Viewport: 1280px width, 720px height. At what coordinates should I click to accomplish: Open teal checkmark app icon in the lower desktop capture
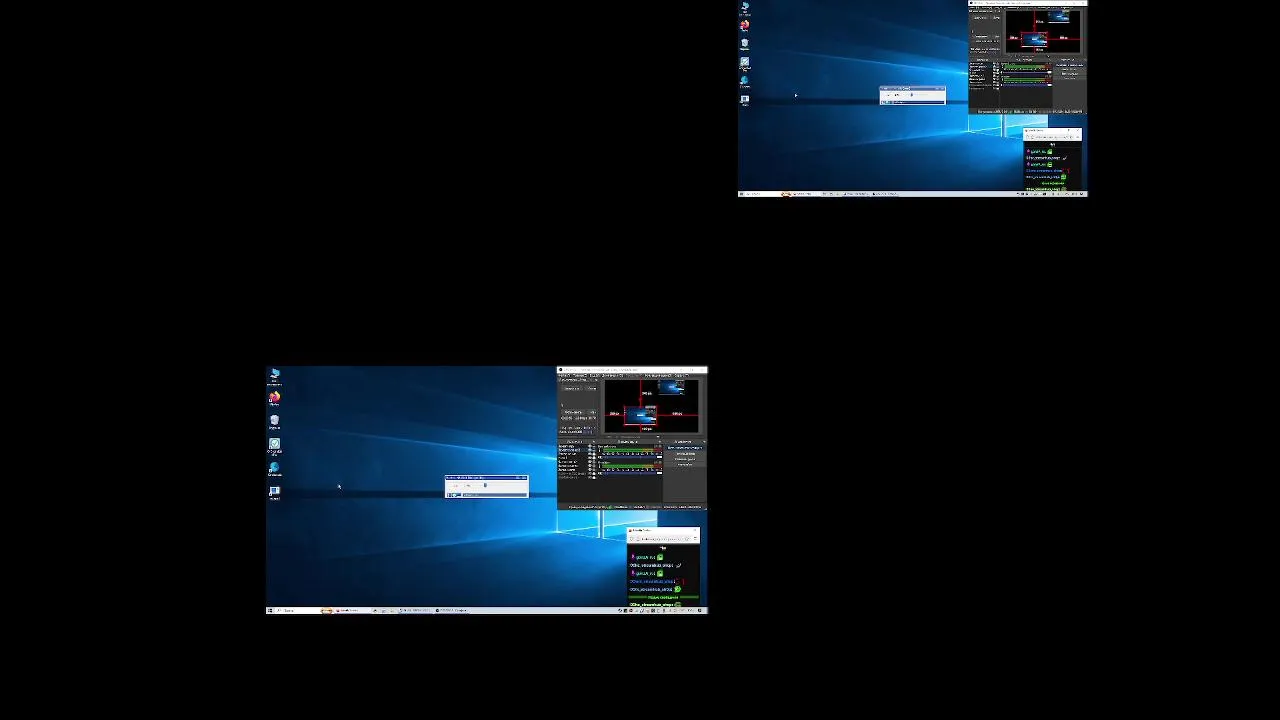coord(274,443)
